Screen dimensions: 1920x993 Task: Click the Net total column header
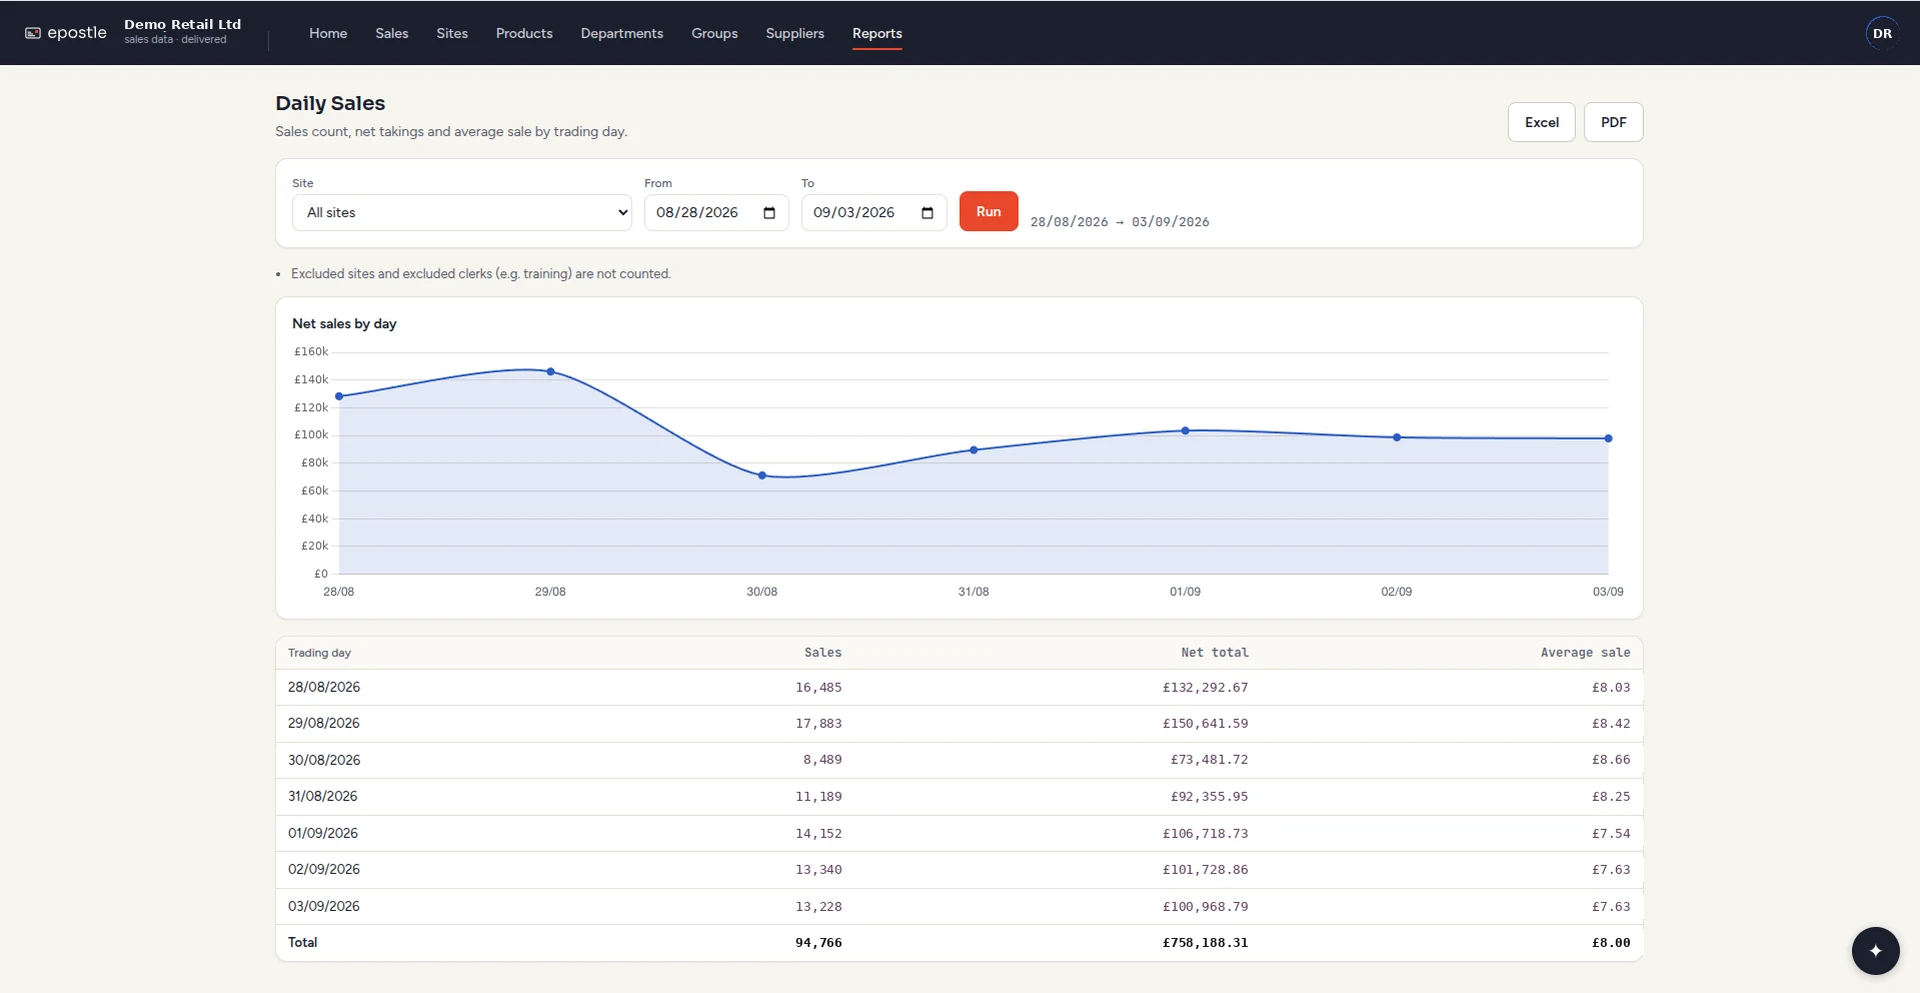point(1214,653)
